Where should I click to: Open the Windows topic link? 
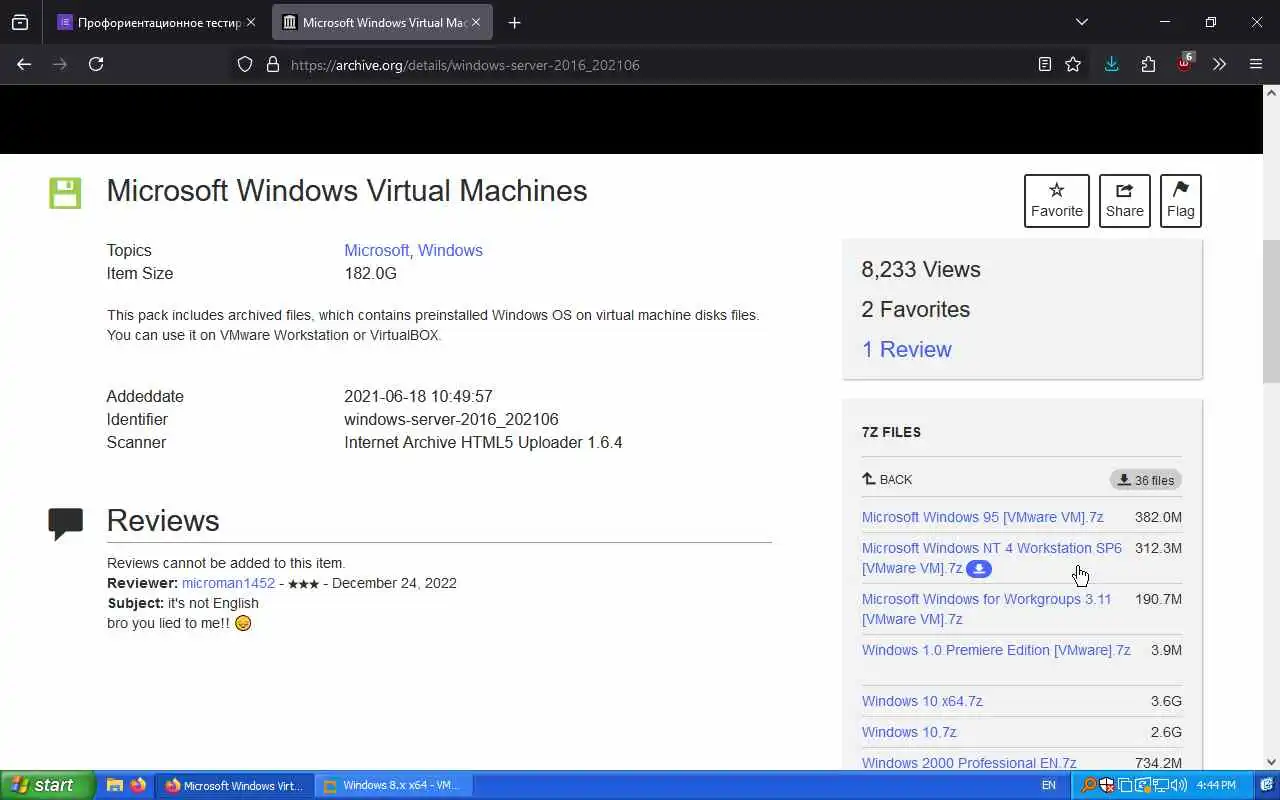click(450, 250)
